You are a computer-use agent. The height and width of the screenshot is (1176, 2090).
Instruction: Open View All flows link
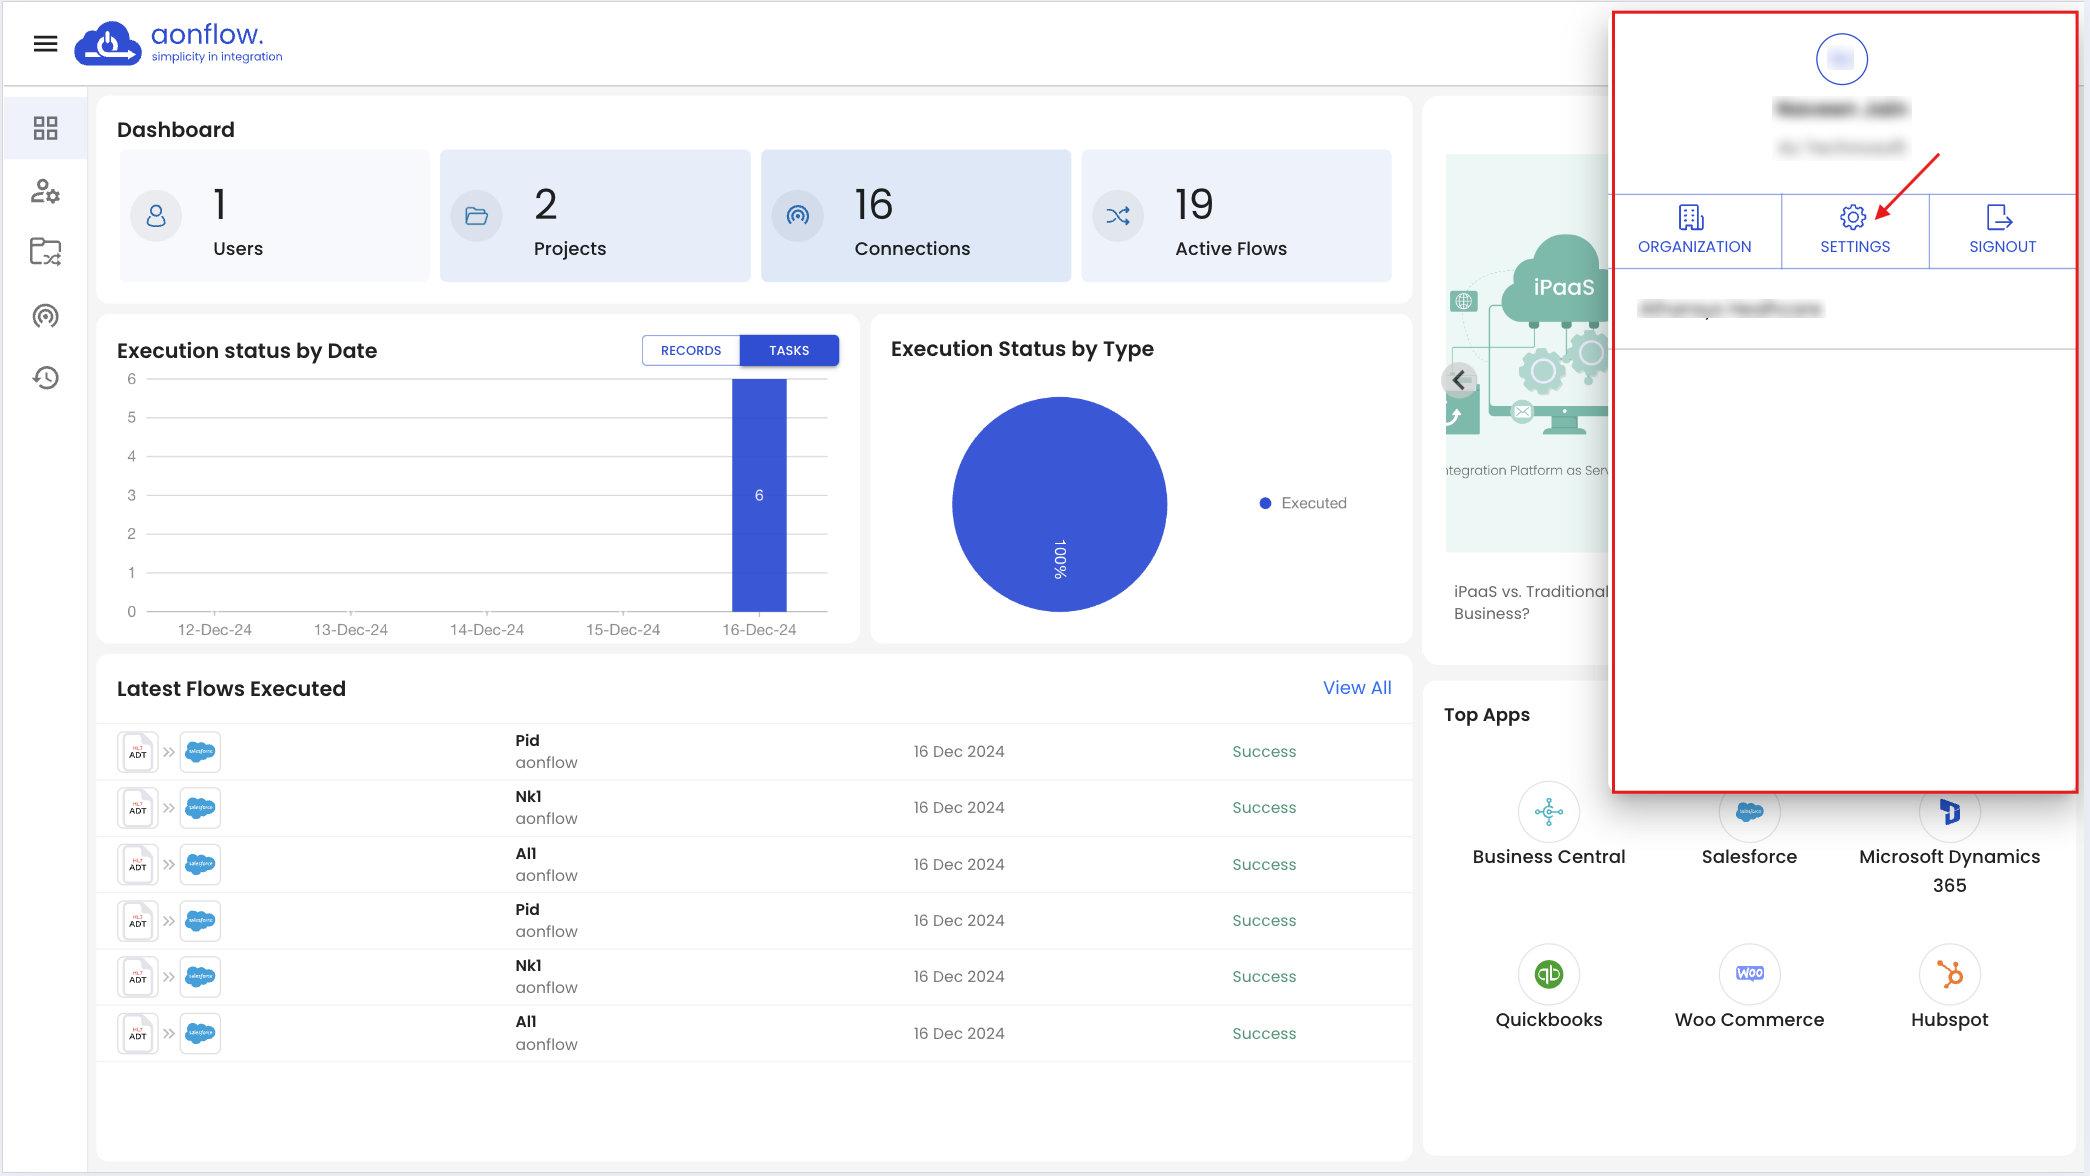click(1356, 688)
